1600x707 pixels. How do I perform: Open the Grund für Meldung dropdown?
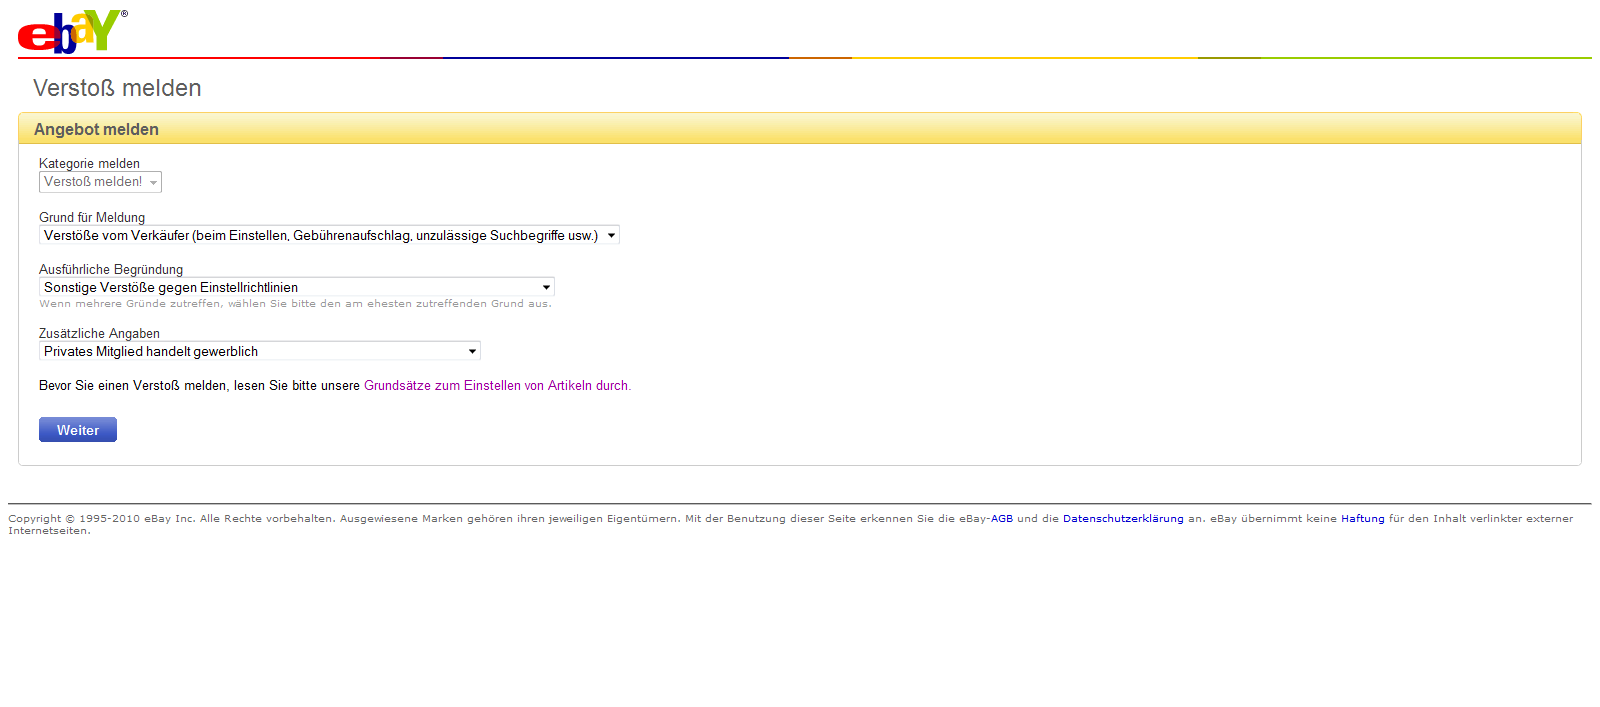[329, 235]
